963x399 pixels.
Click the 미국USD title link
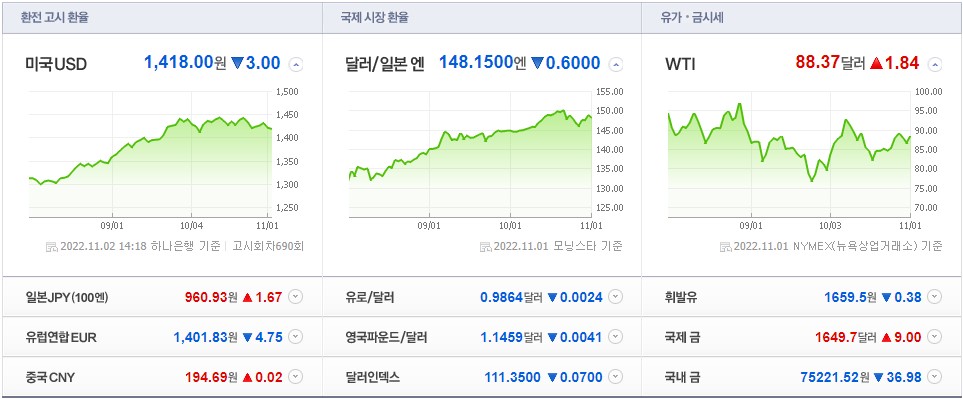point(56,64)
